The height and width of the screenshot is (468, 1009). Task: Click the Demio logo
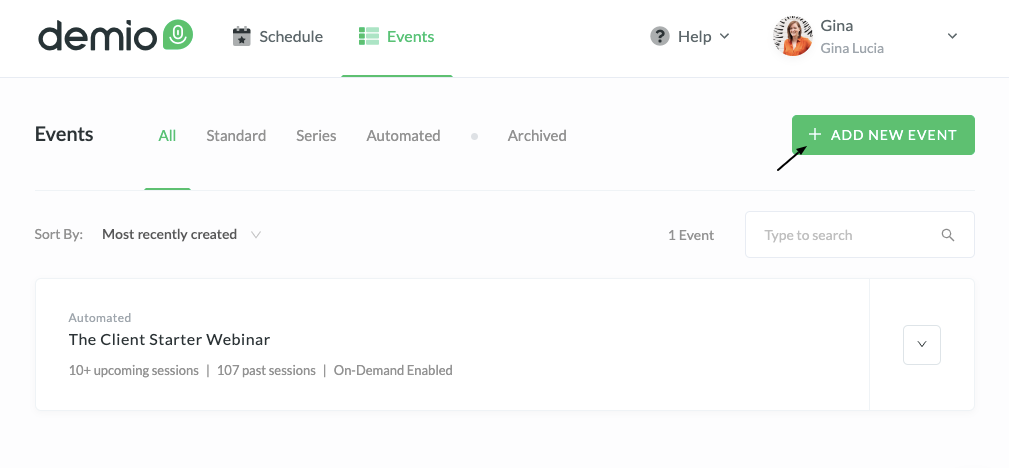[115, 37]
